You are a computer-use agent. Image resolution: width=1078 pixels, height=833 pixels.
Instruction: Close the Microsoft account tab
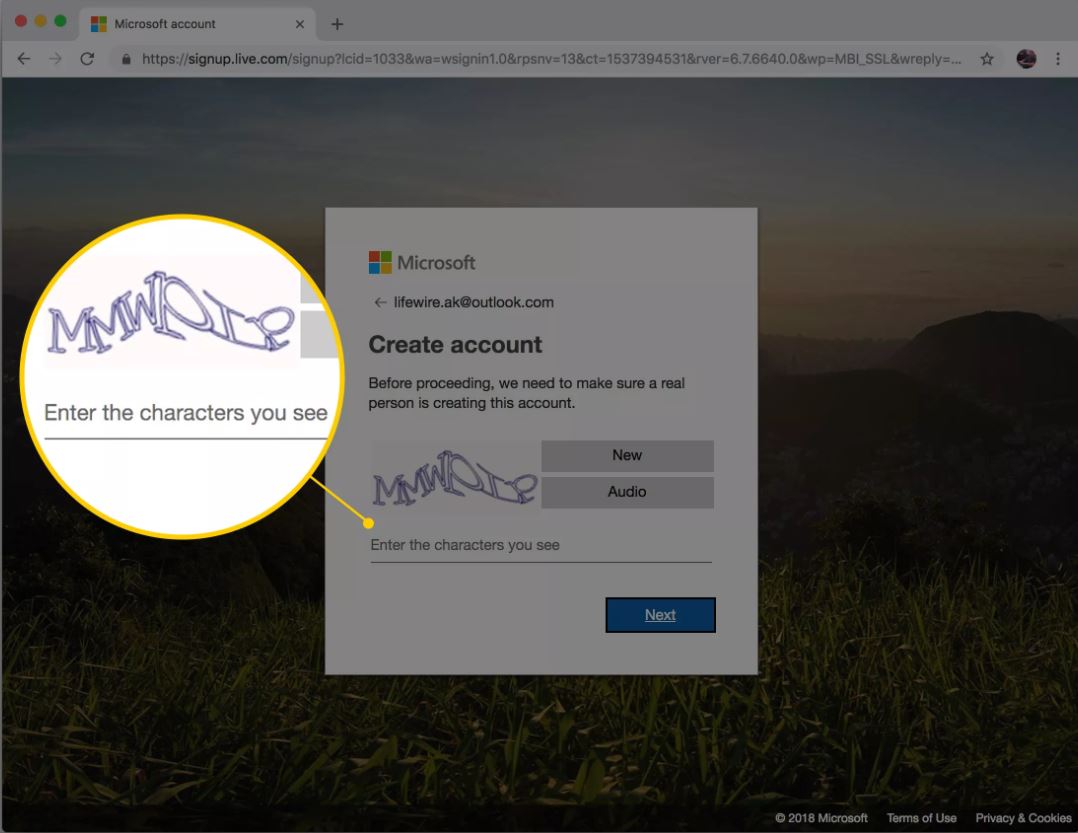click(300, 24)
